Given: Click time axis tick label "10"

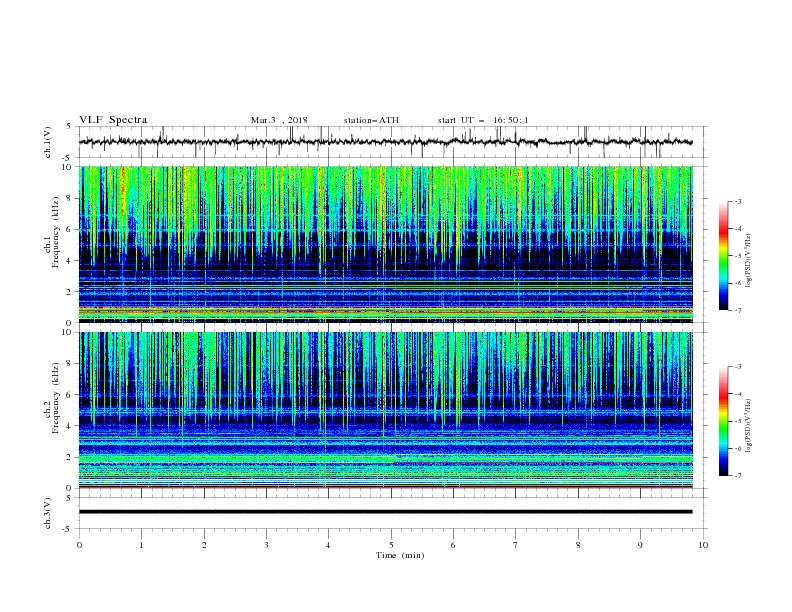Looking at the screenshot, I should click(x=703, y=545).
